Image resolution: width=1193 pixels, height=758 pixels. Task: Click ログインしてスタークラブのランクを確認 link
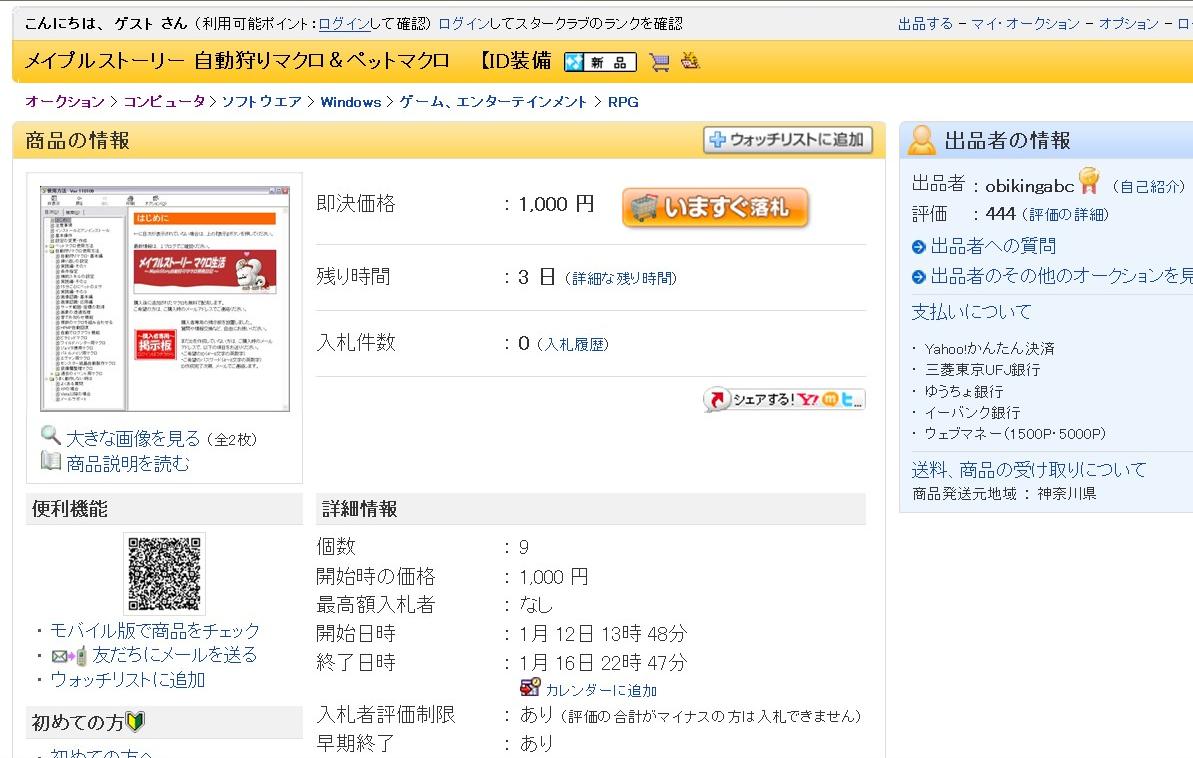pos(561,24)
